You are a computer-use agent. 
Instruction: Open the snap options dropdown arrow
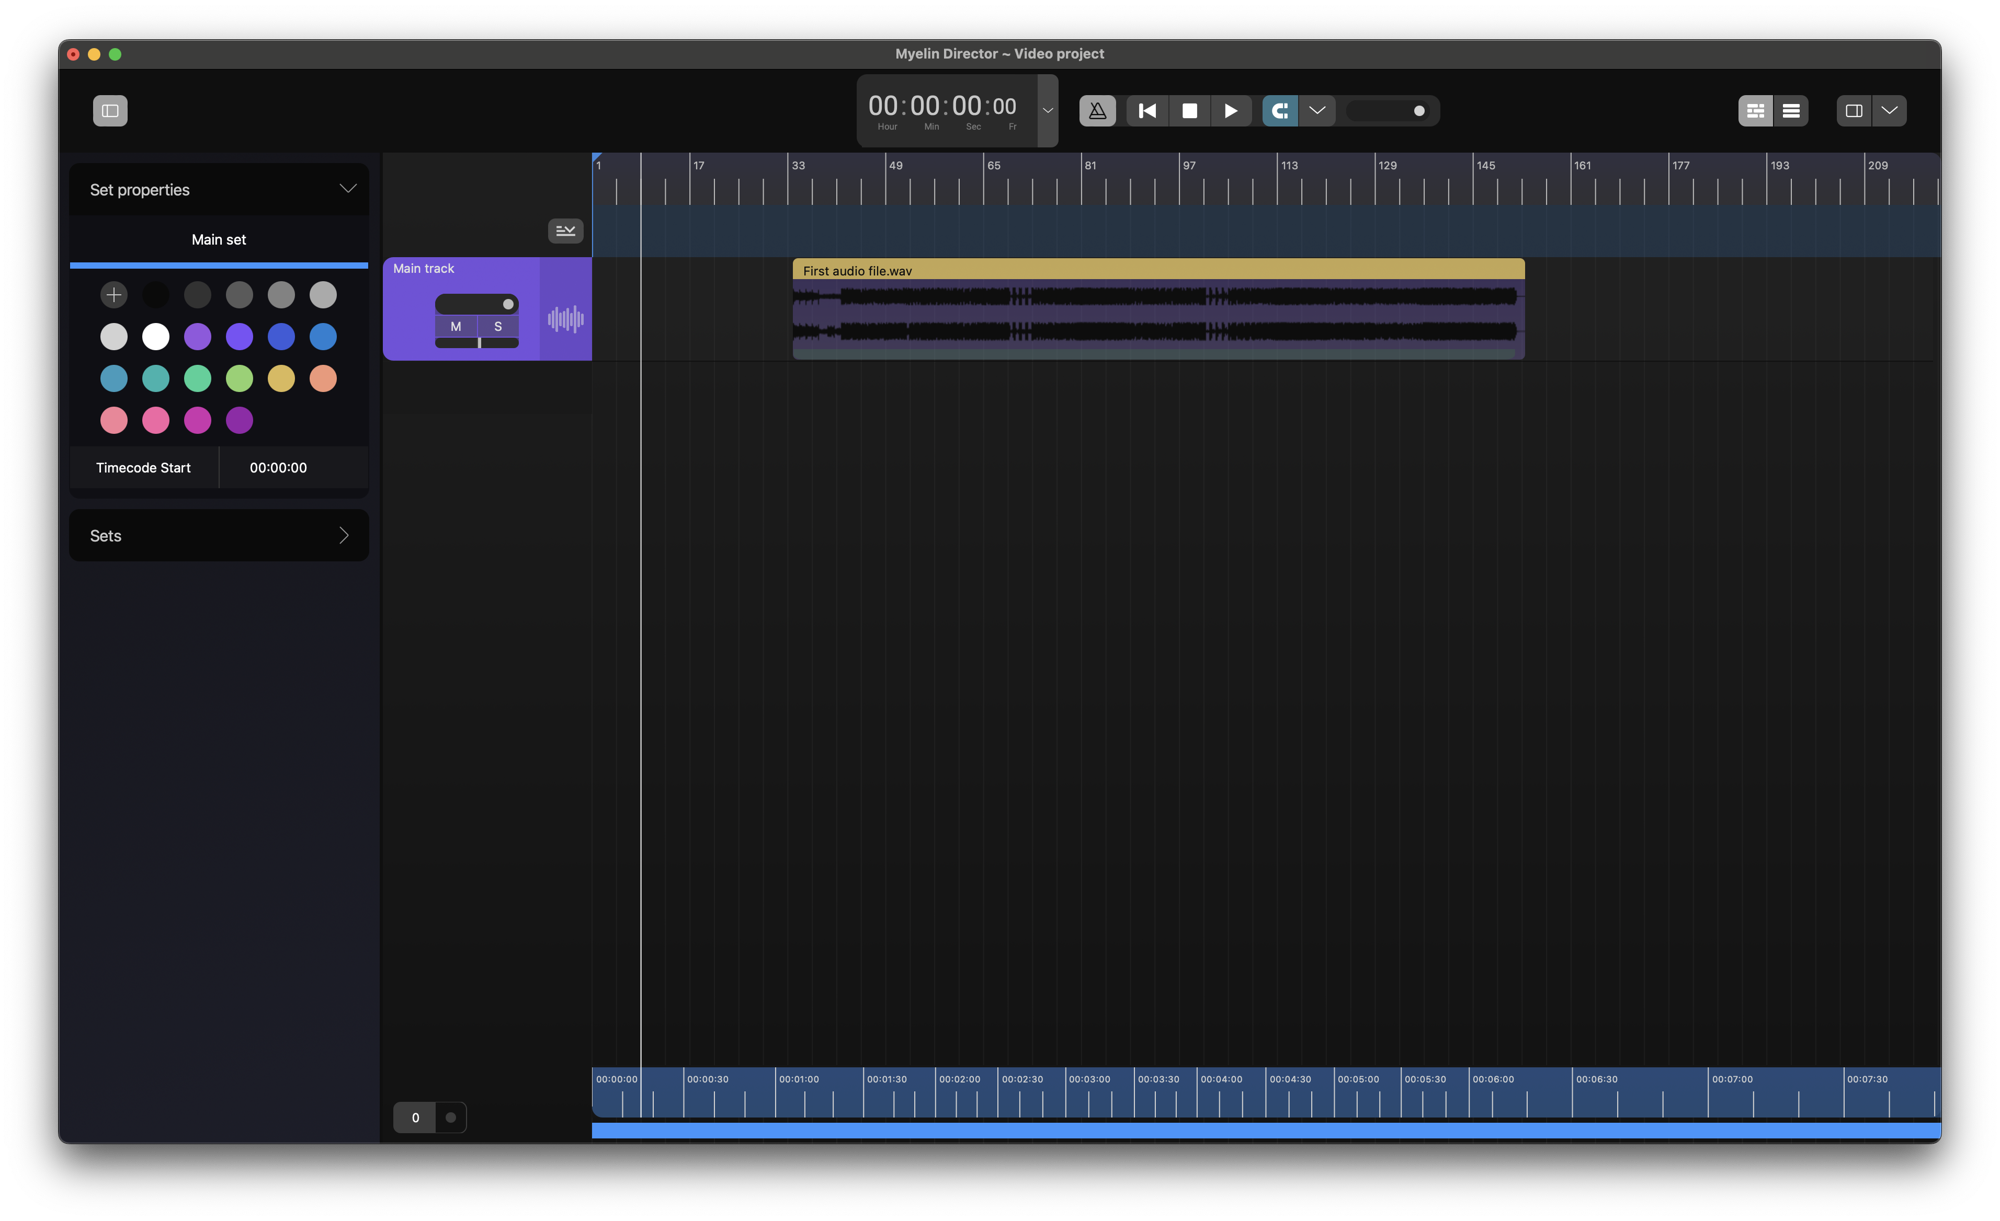pyautogui.click(x=1317, y=111)
